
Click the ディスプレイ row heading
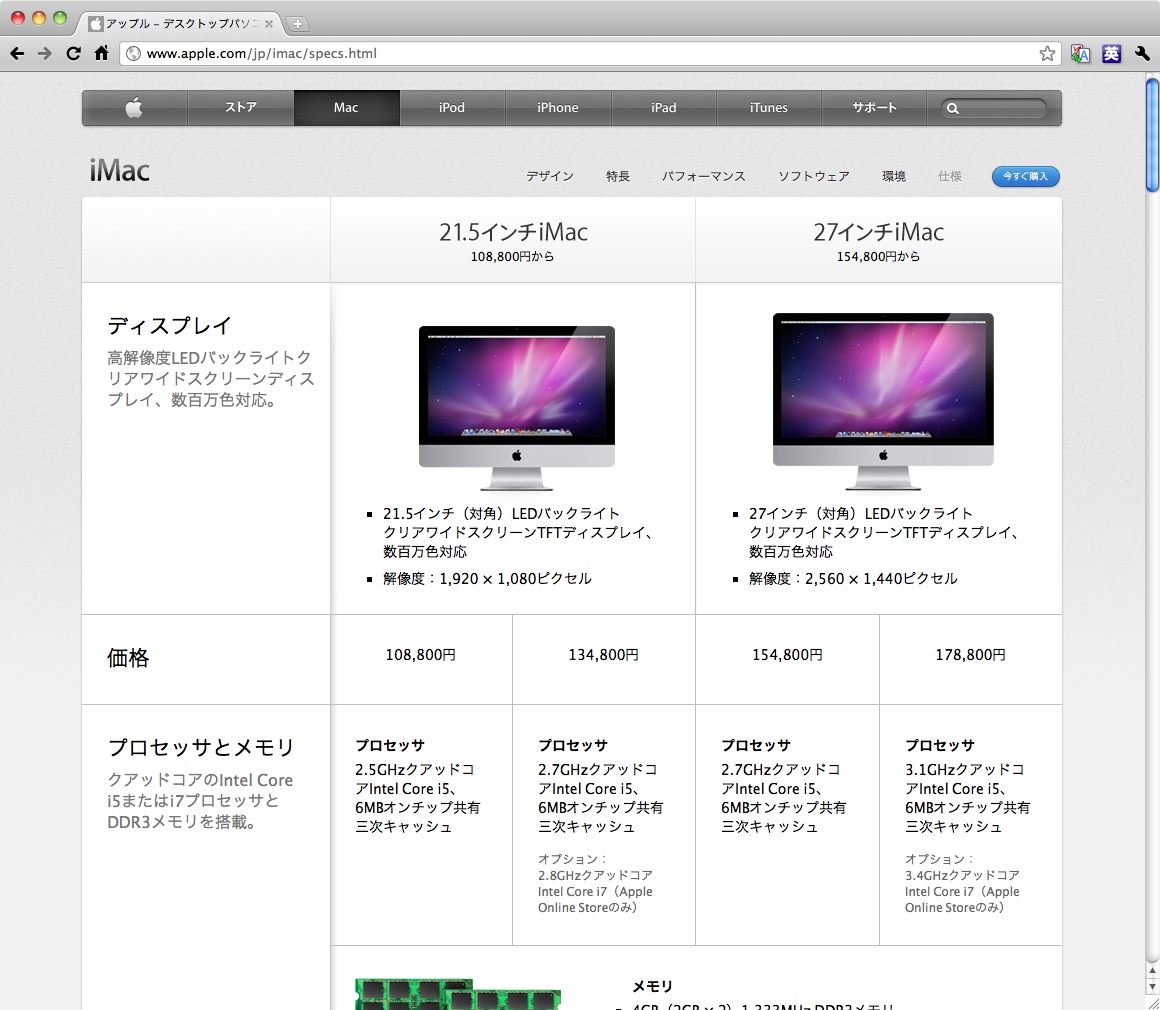170,326
